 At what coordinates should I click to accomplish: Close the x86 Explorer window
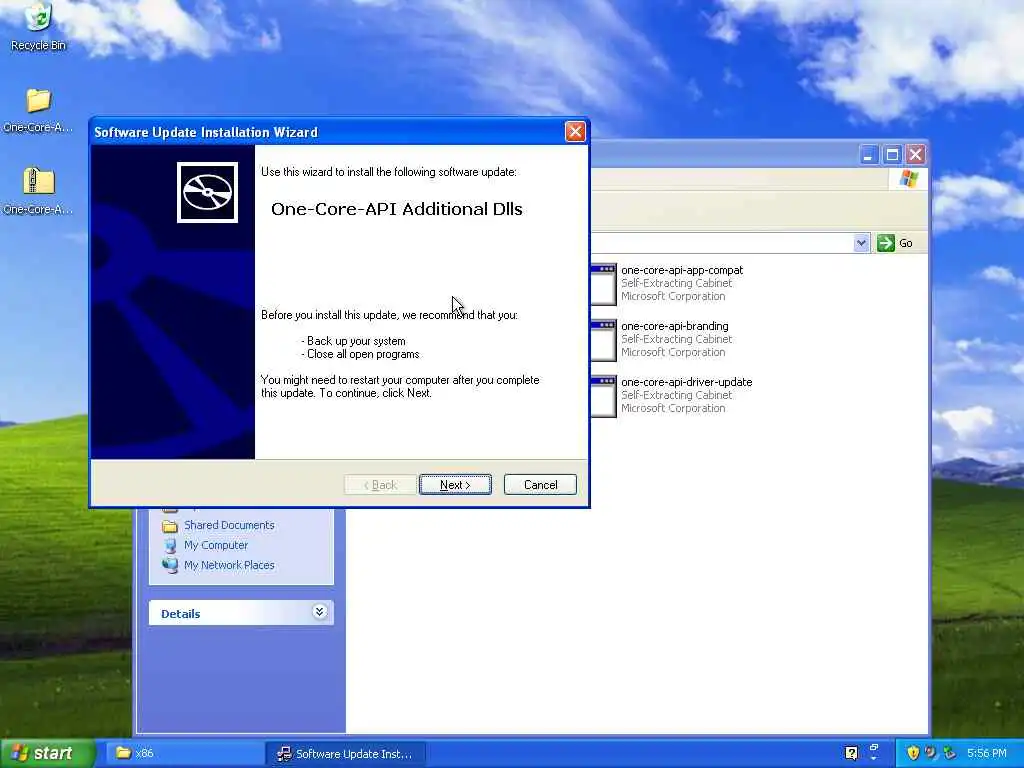tap(916, 155)
